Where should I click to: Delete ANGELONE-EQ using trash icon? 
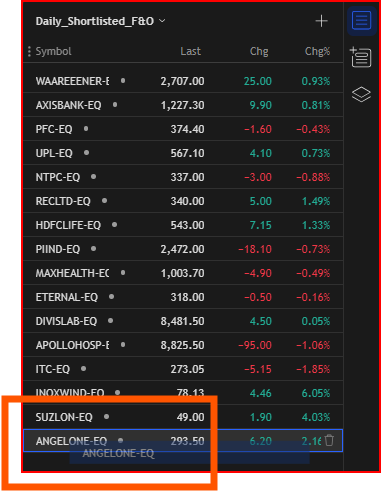329,440
